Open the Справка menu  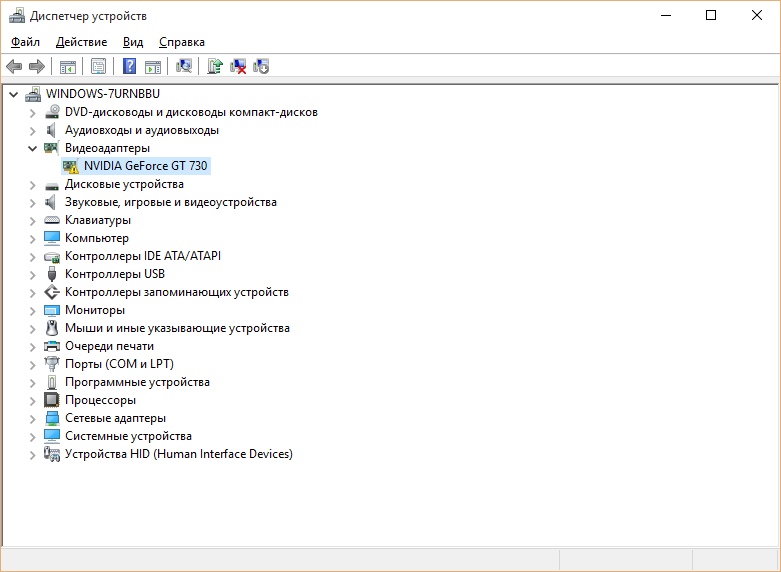182,42
